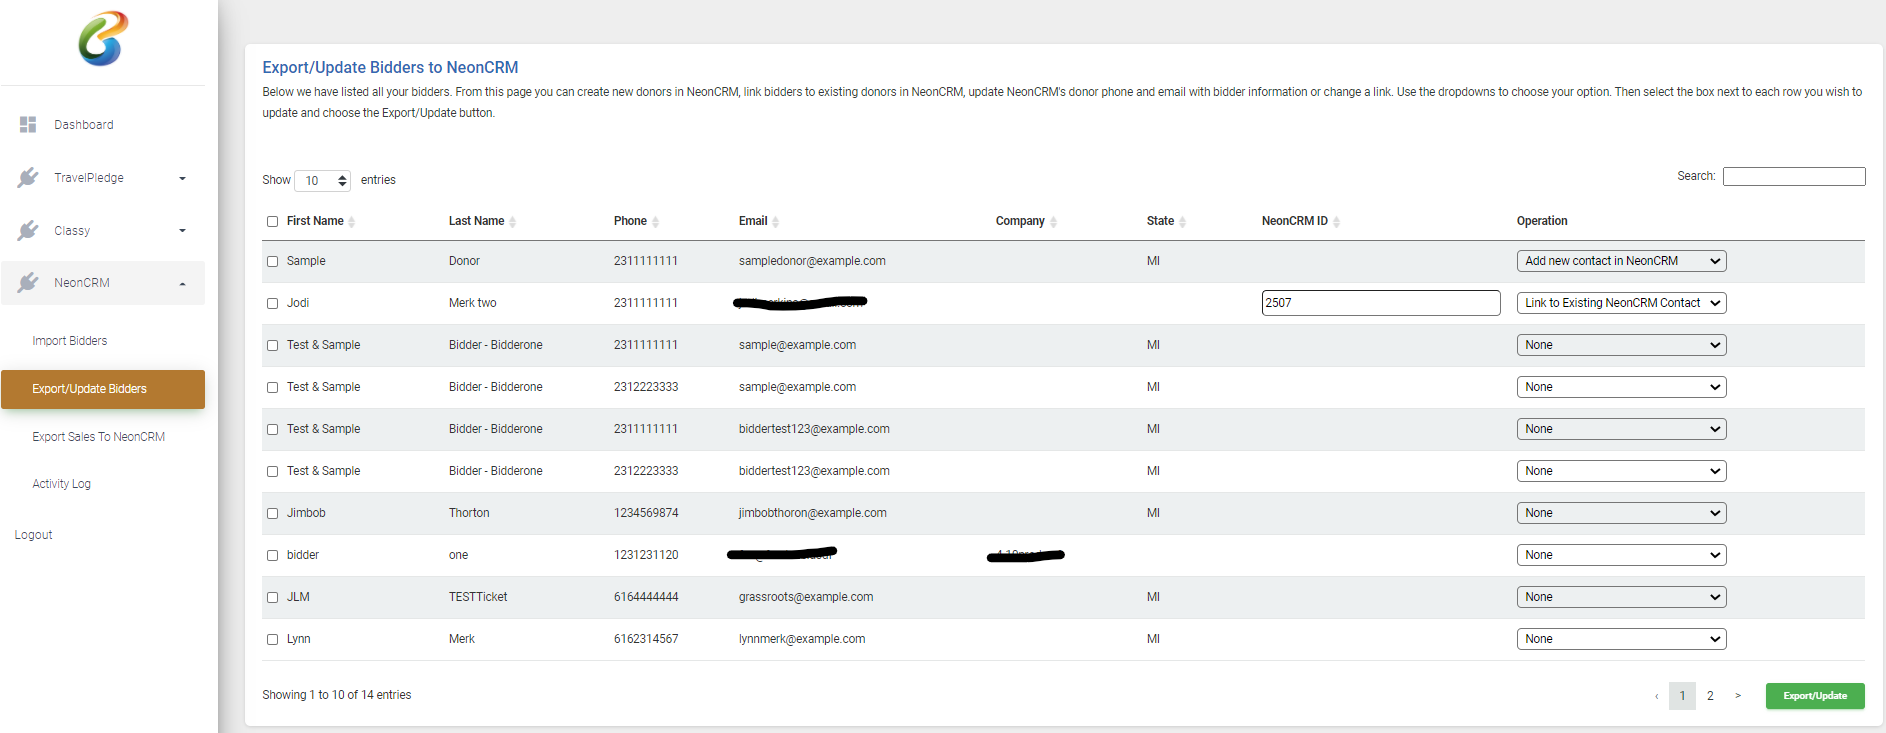Click email grassroots@example.com
Image resolution: width=1886 pixels, height=733 pixels.
(806, 597)
